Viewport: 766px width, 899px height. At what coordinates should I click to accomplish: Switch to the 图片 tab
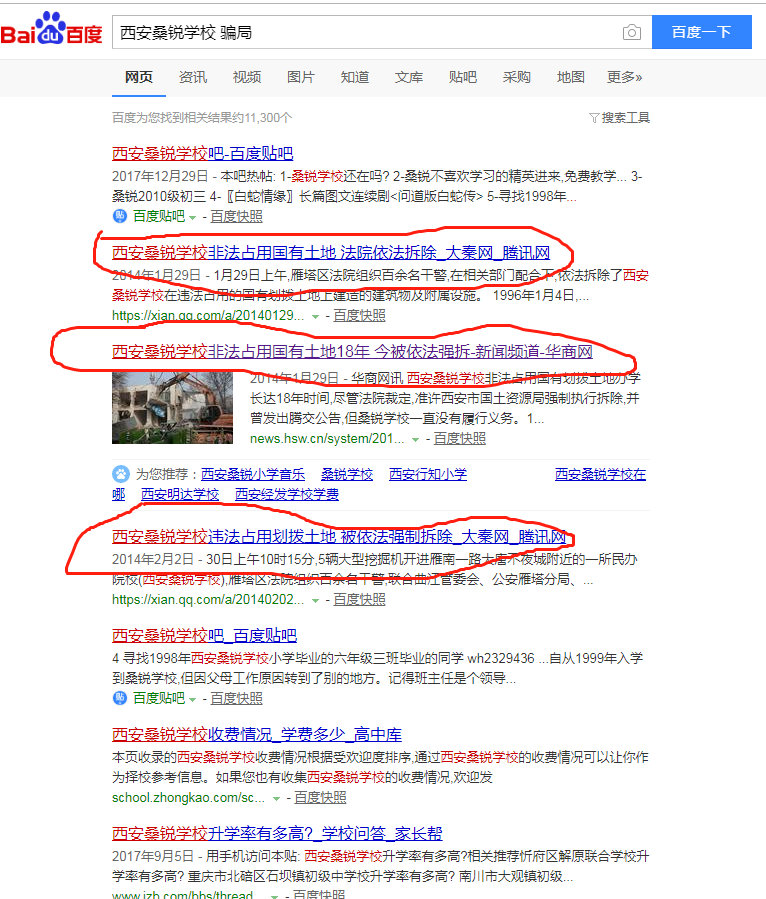coord(301,77)
